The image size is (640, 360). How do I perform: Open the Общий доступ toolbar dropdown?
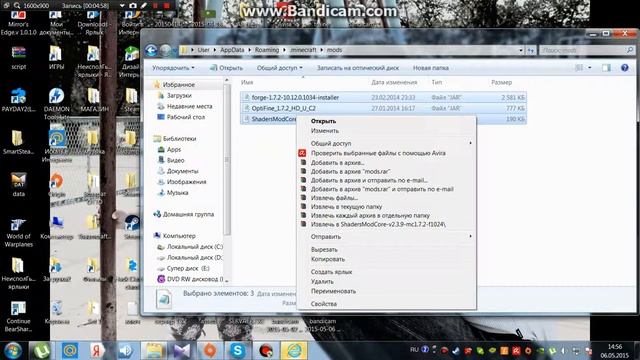(280, 68)
